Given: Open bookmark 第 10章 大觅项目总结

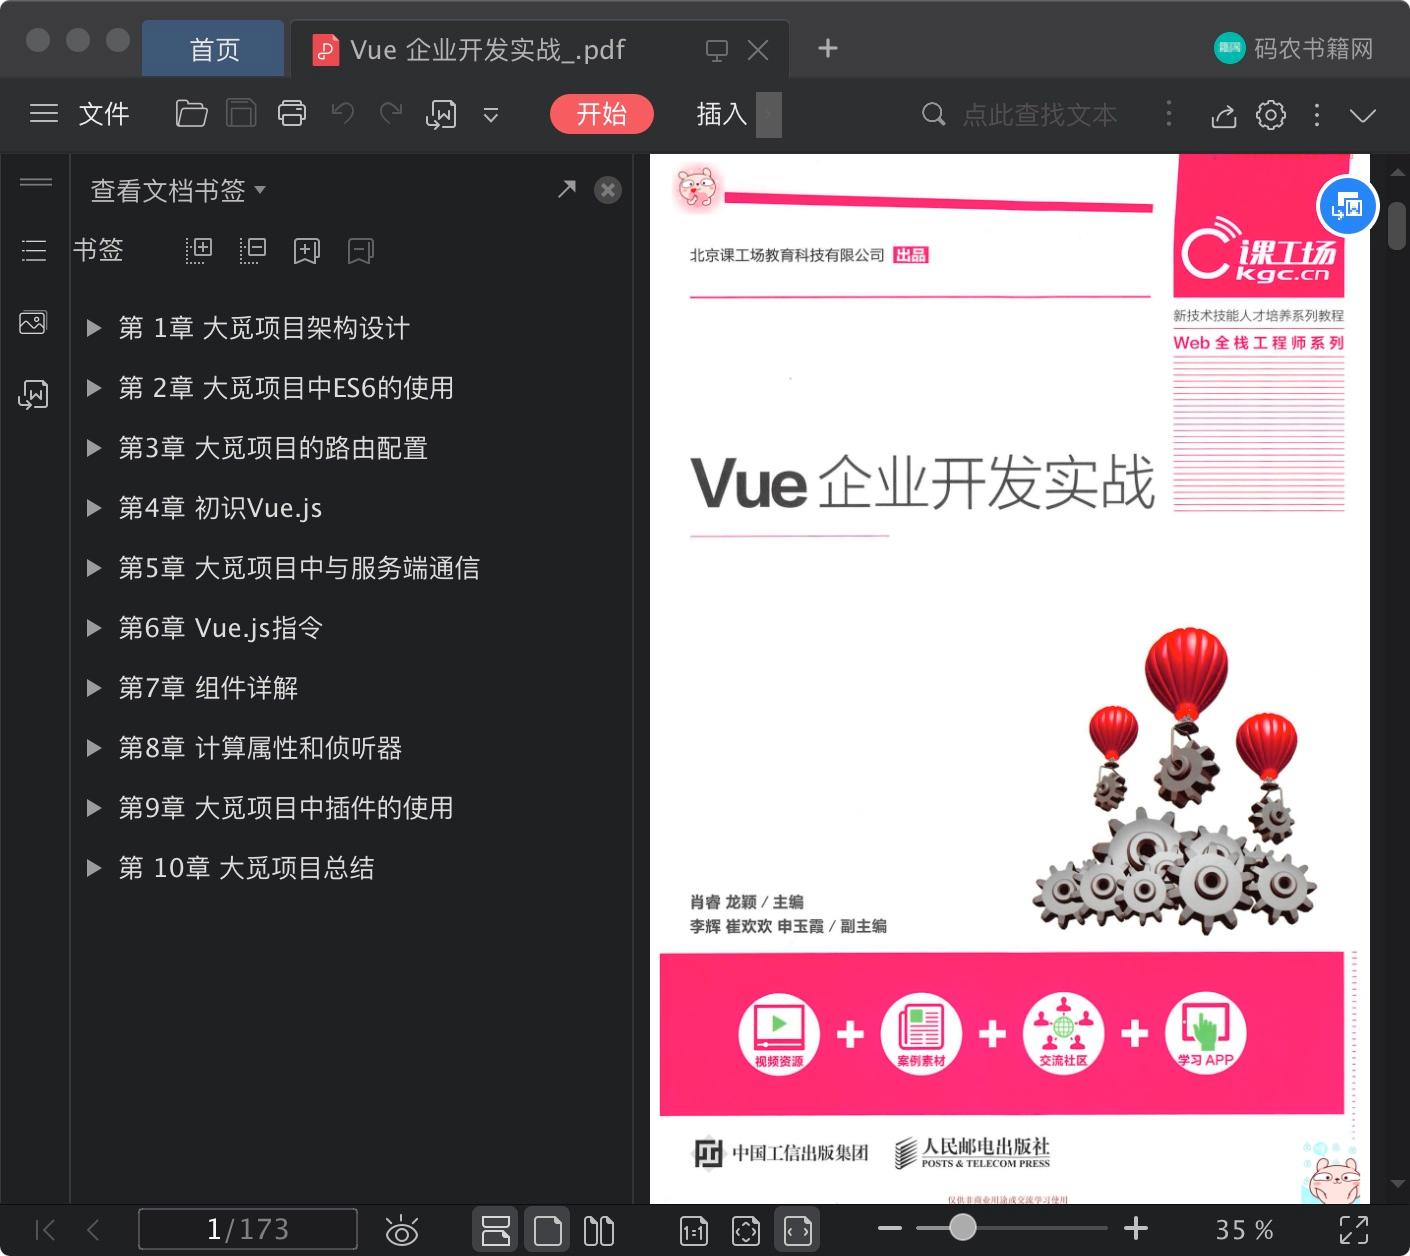Looking at the screenshot, I should click(246, 868).
